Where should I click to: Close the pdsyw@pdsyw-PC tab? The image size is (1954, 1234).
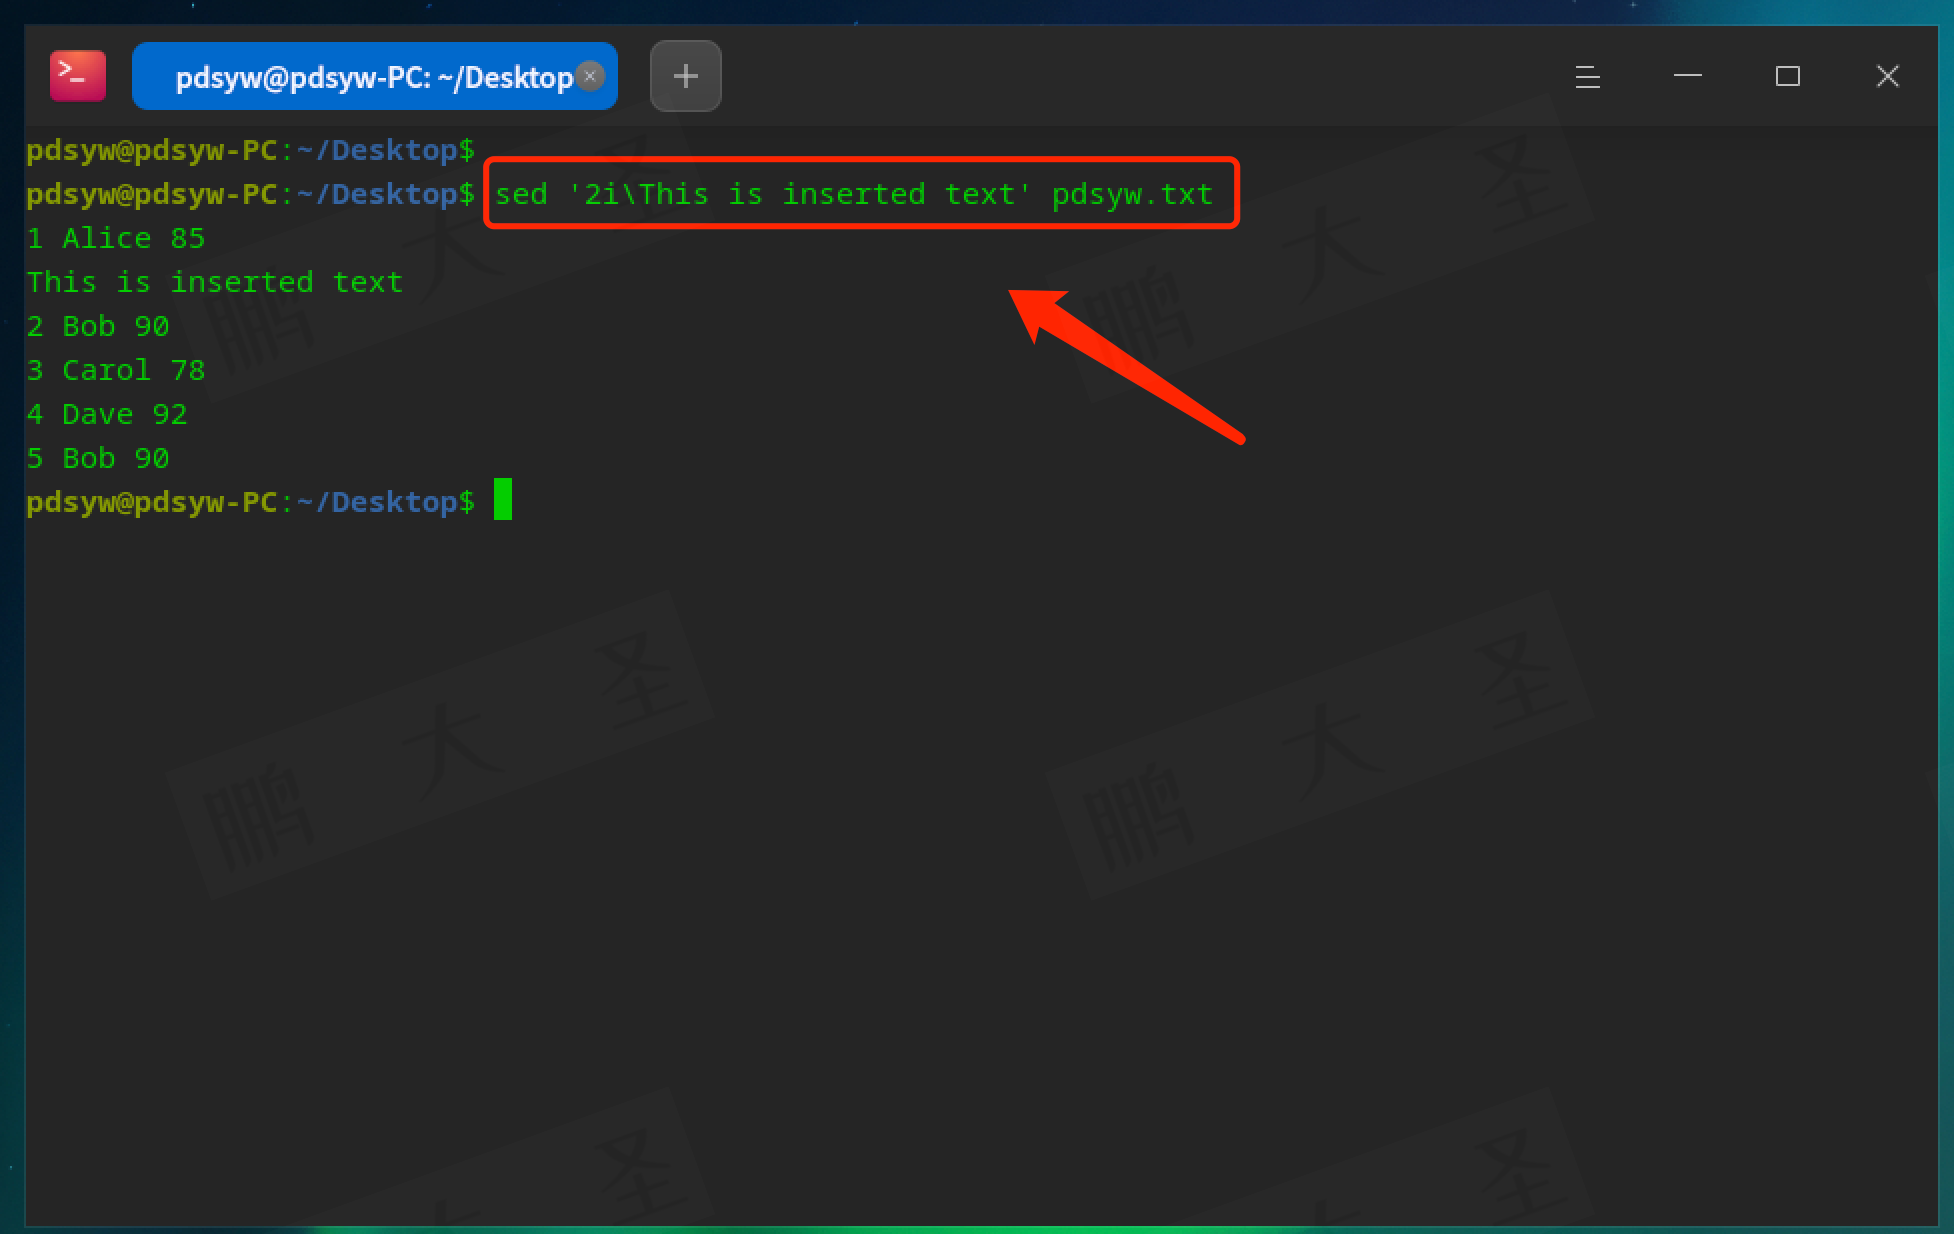point(591,76)
